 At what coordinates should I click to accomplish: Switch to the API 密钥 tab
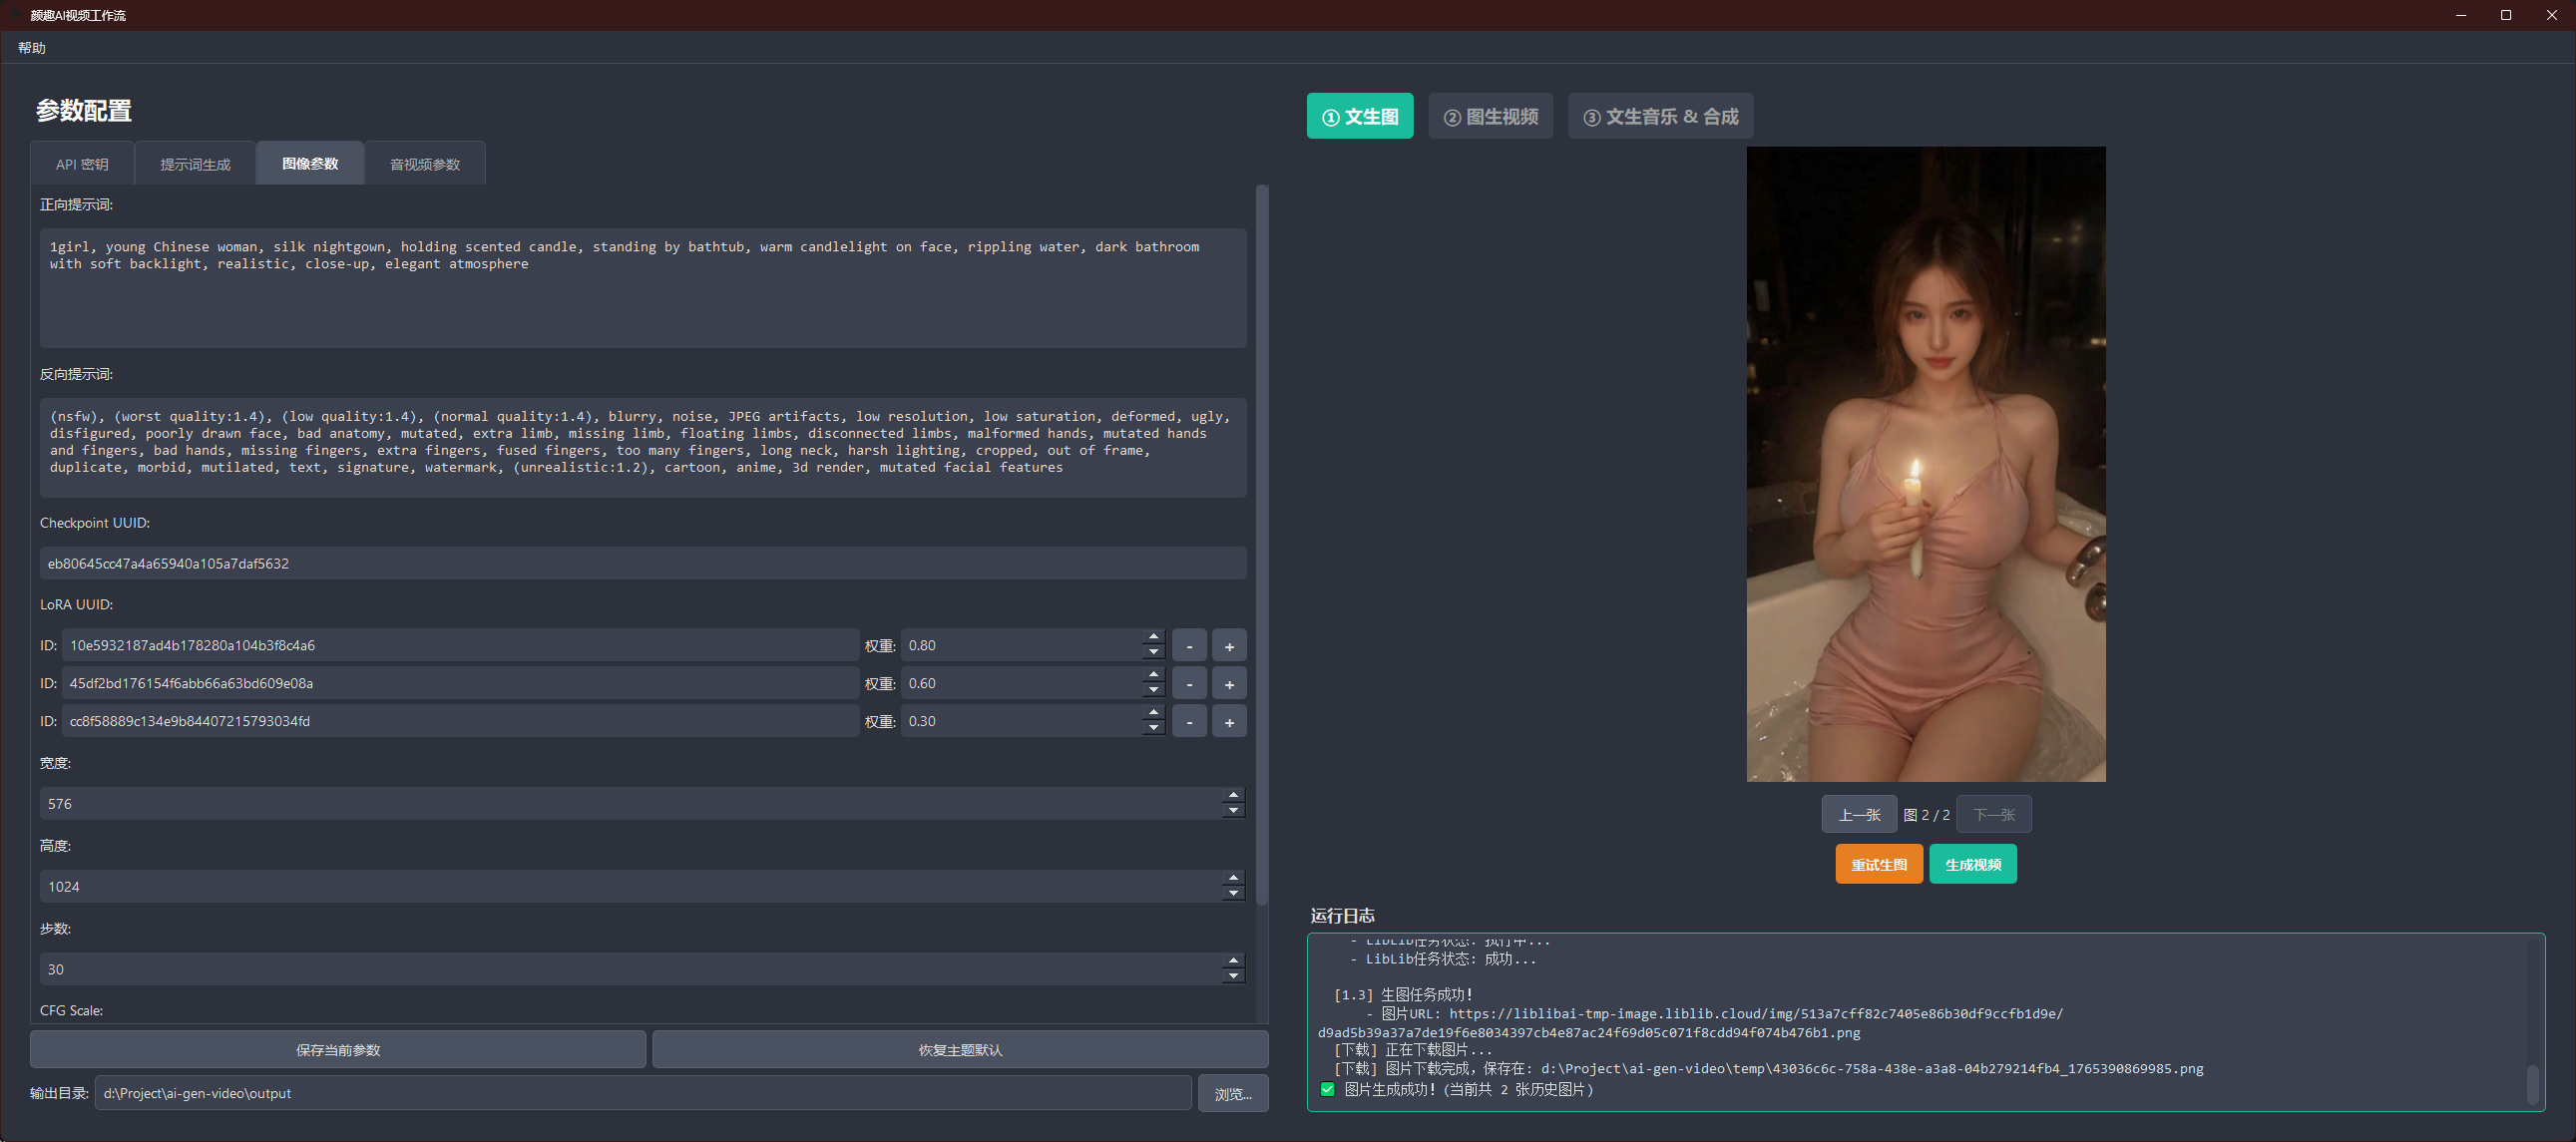82,164
